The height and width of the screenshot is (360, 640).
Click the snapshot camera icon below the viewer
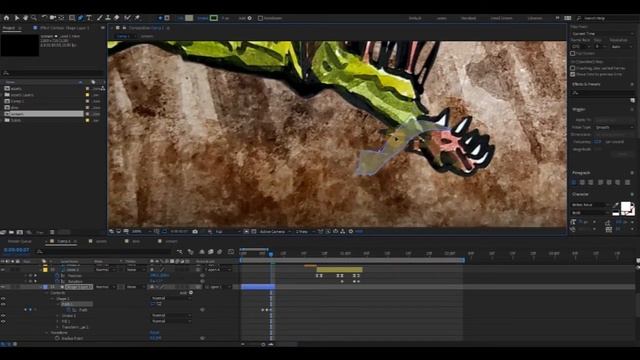[x=195, y=231]
